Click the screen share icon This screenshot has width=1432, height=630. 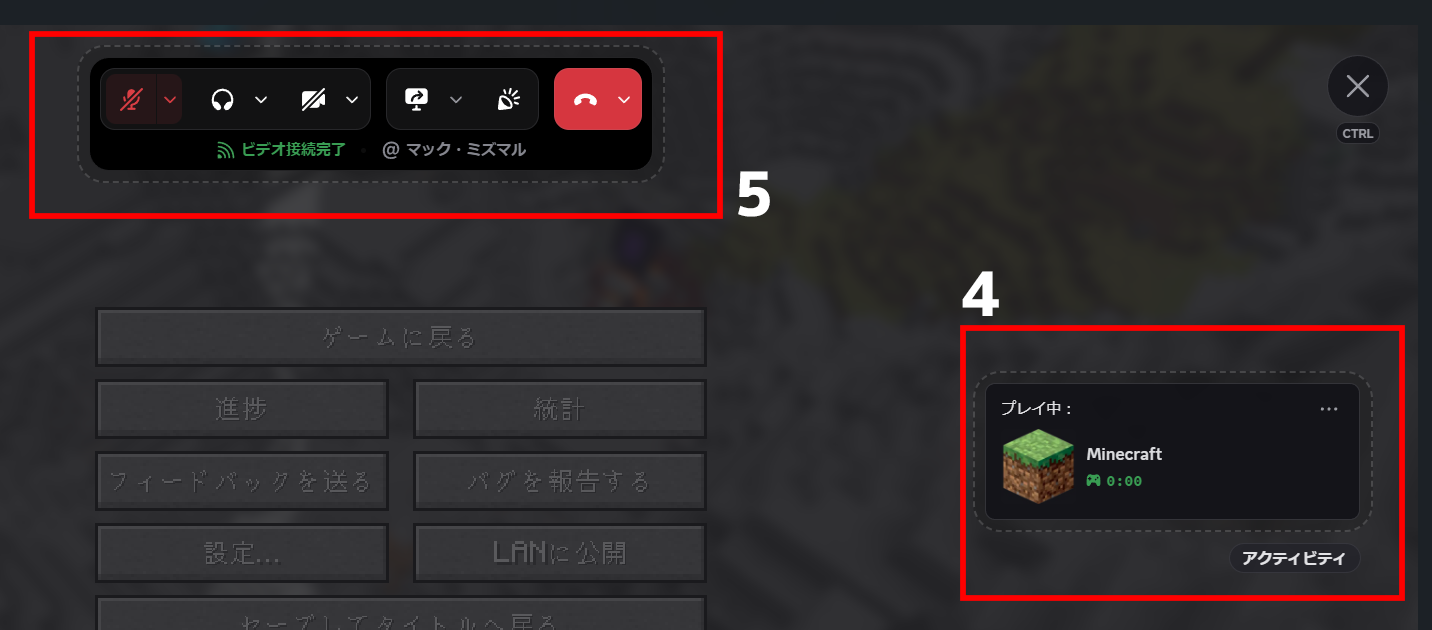pos(416,99)
